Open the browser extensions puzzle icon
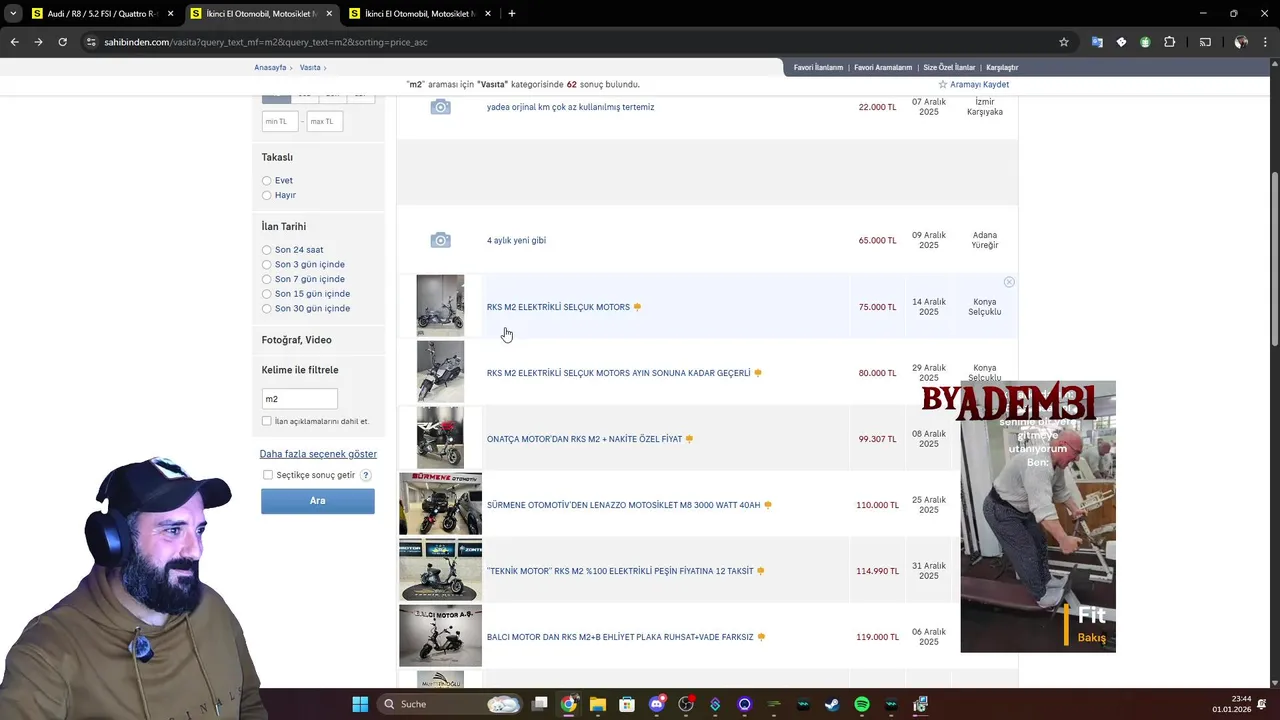 [x=1169, y=42]
